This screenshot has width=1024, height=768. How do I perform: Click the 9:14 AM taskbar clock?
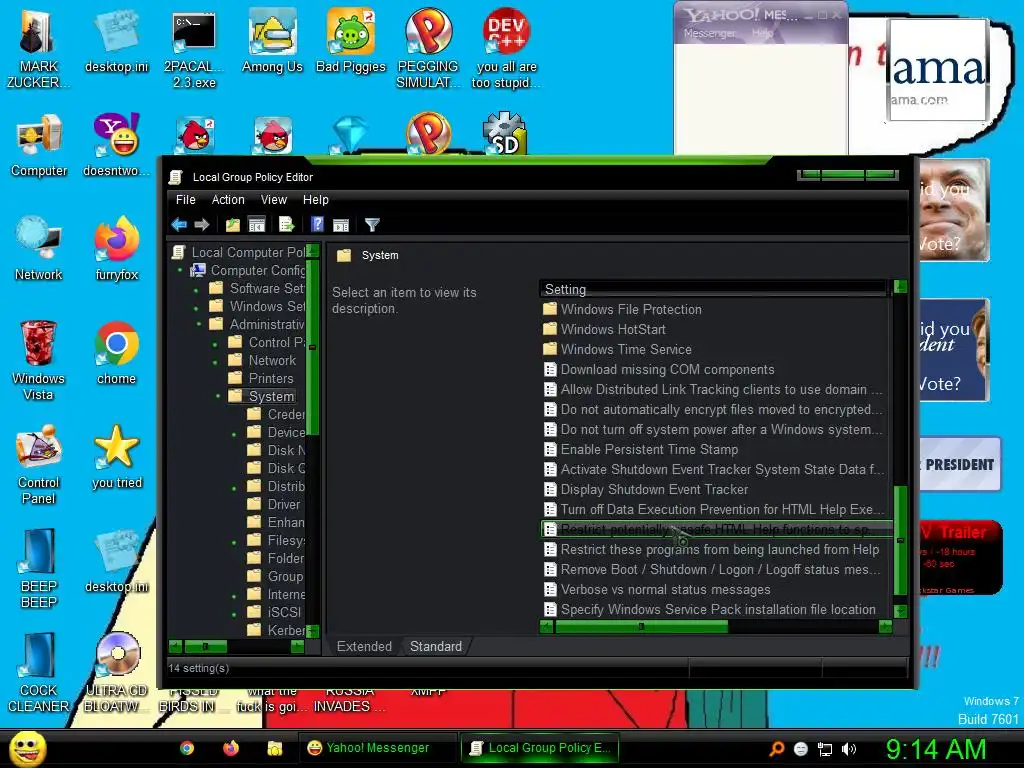tap(936, 749)
